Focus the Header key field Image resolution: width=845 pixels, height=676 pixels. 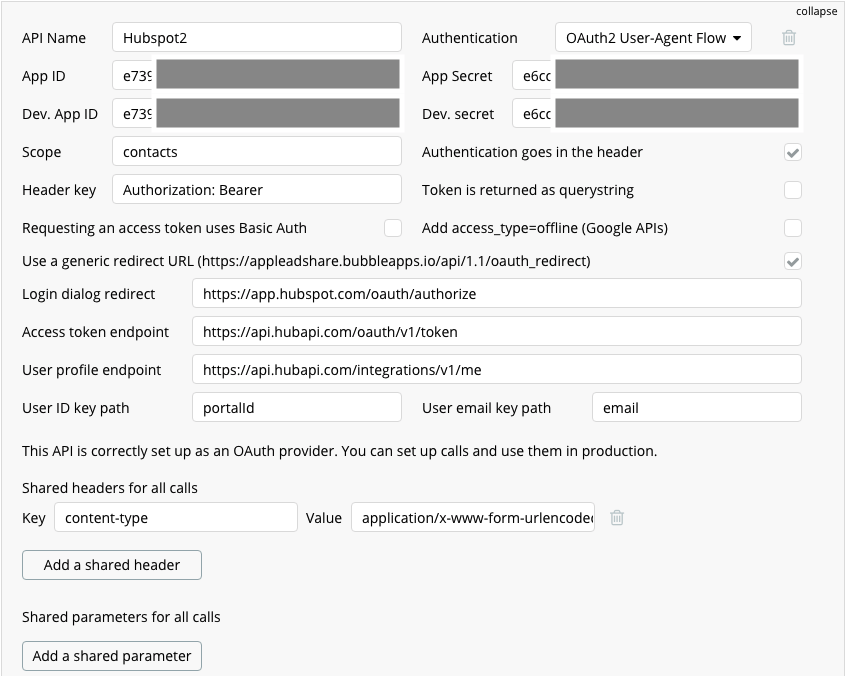256,190
